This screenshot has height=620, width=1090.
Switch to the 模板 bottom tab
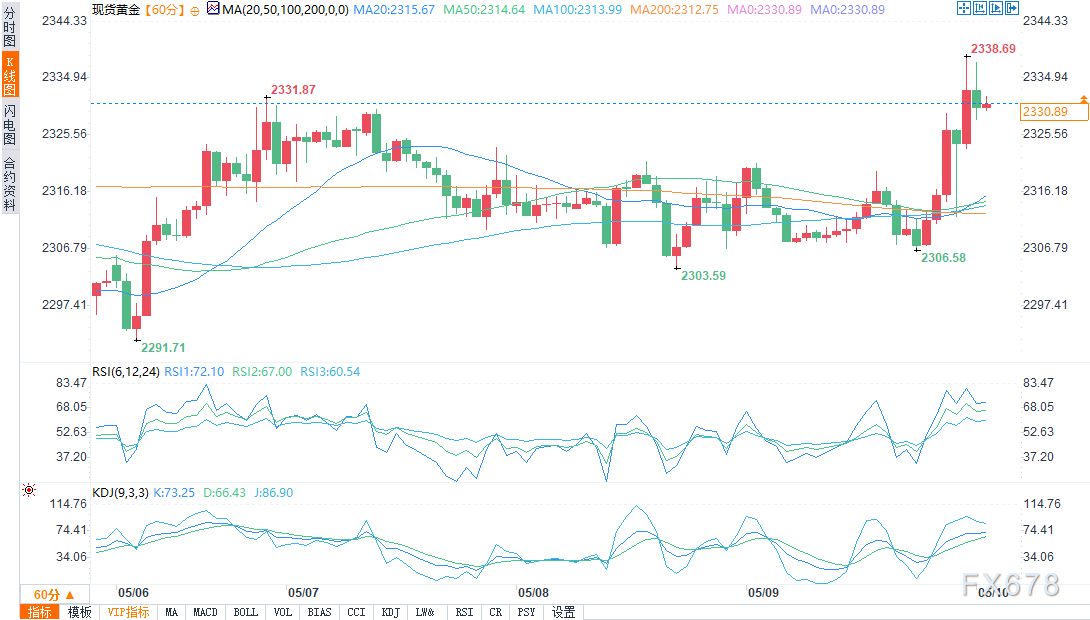pos(79,612)
